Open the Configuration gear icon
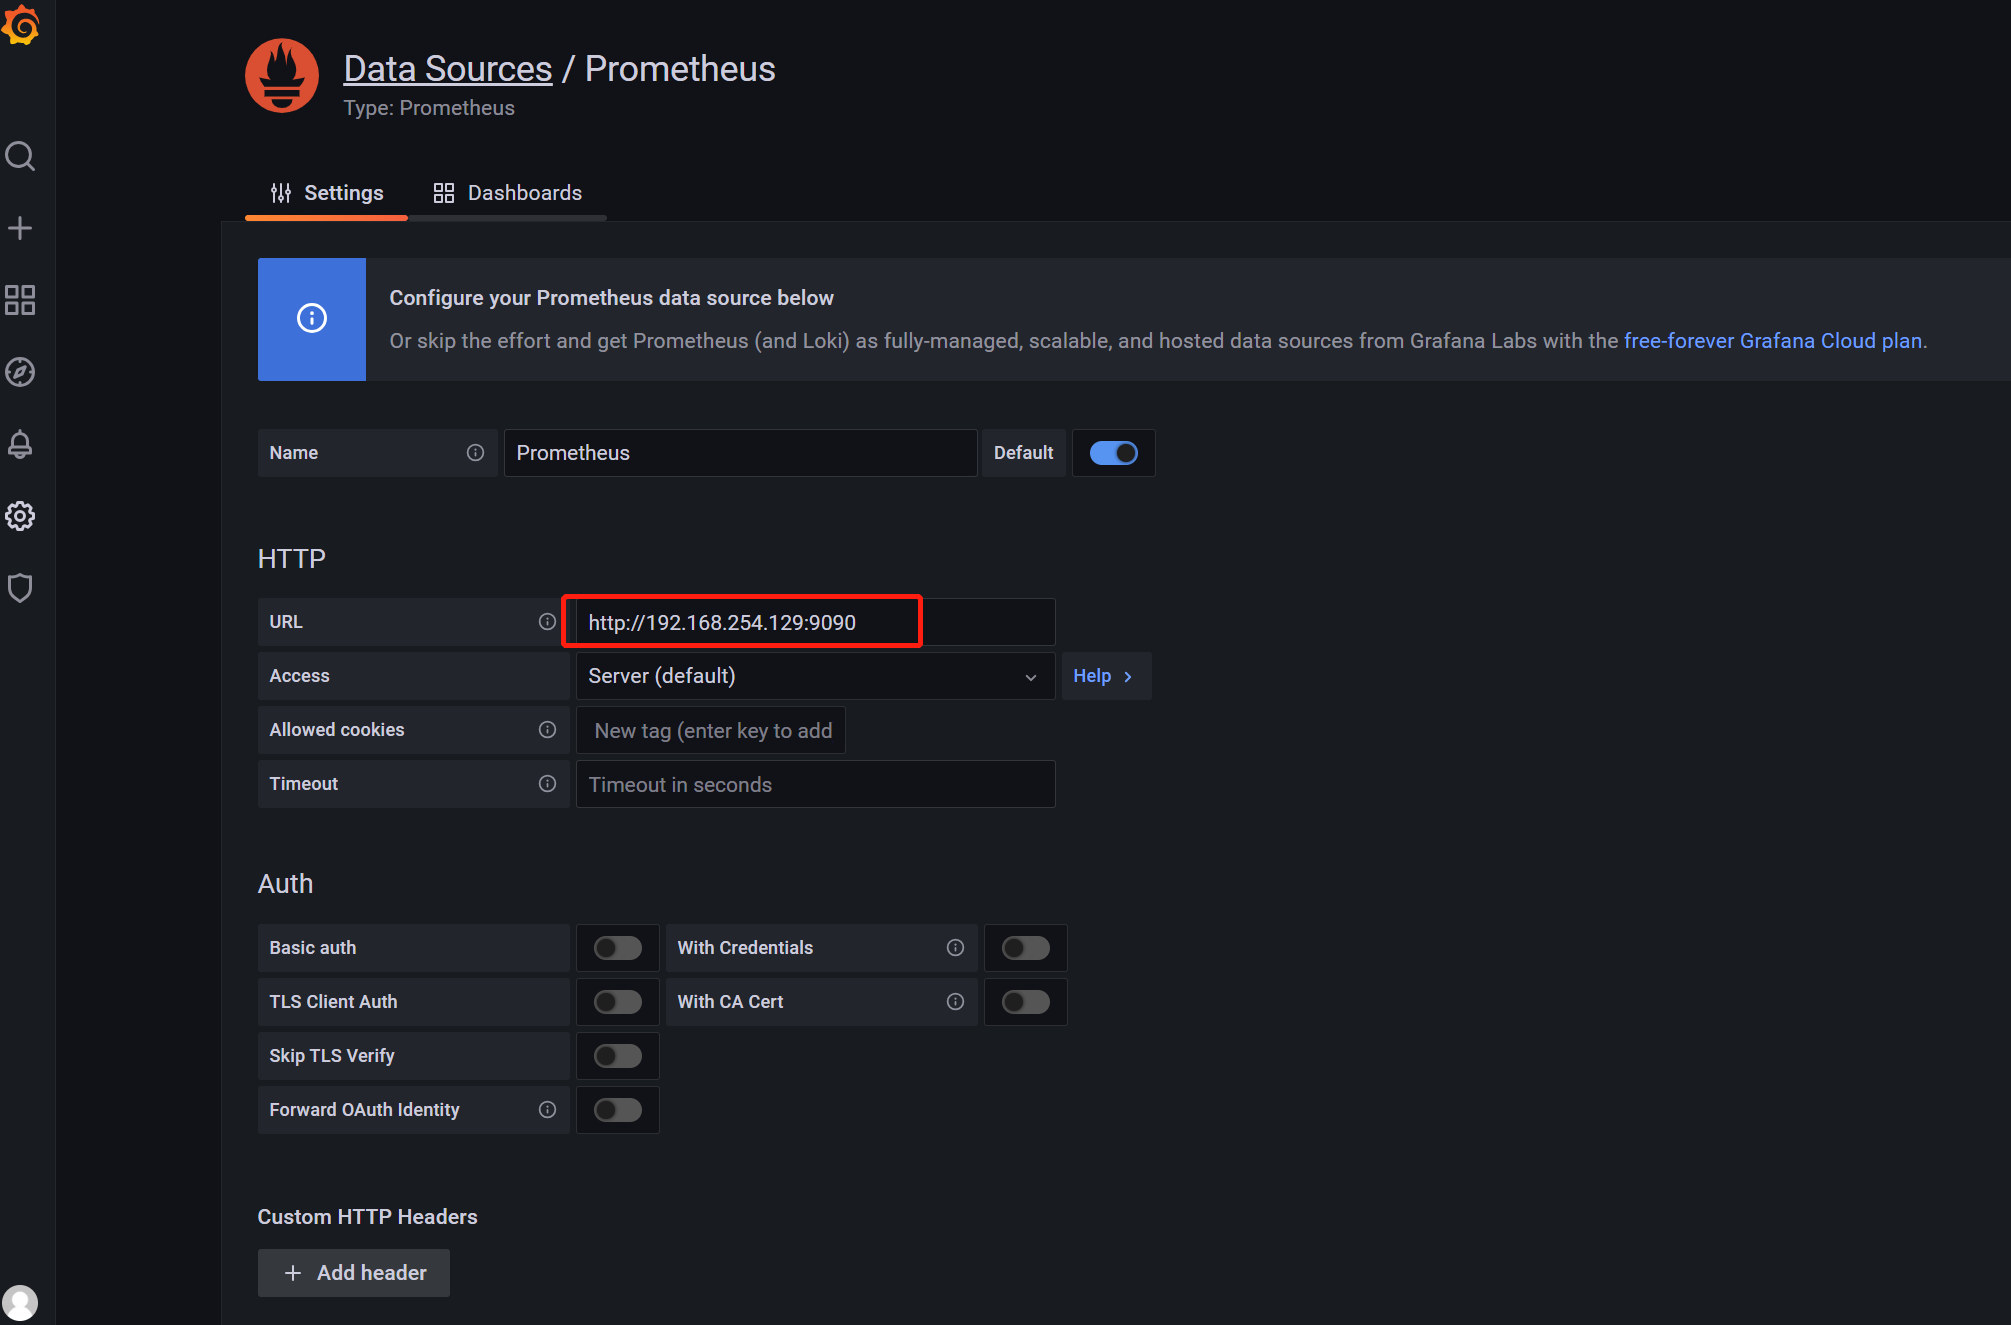 click(20, 516)
